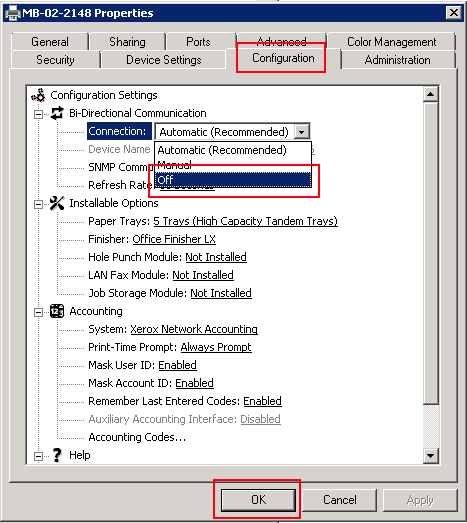The image size is (467, 523).
Task: Open the Office Finisher LX finisher link
Action: (174, 239)
